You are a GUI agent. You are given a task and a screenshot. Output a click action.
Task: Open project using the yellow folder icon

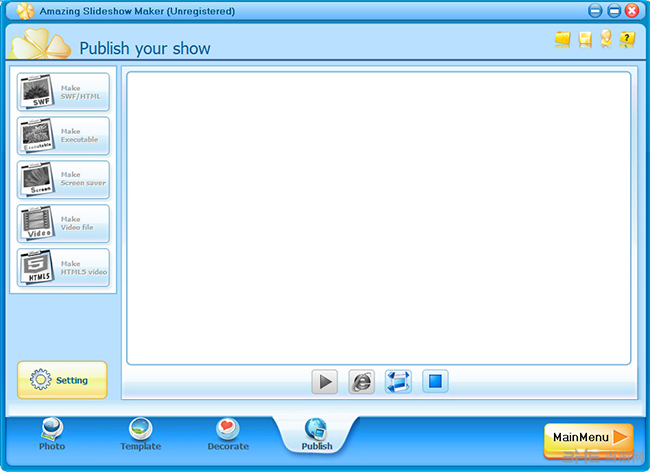(563, 39)
